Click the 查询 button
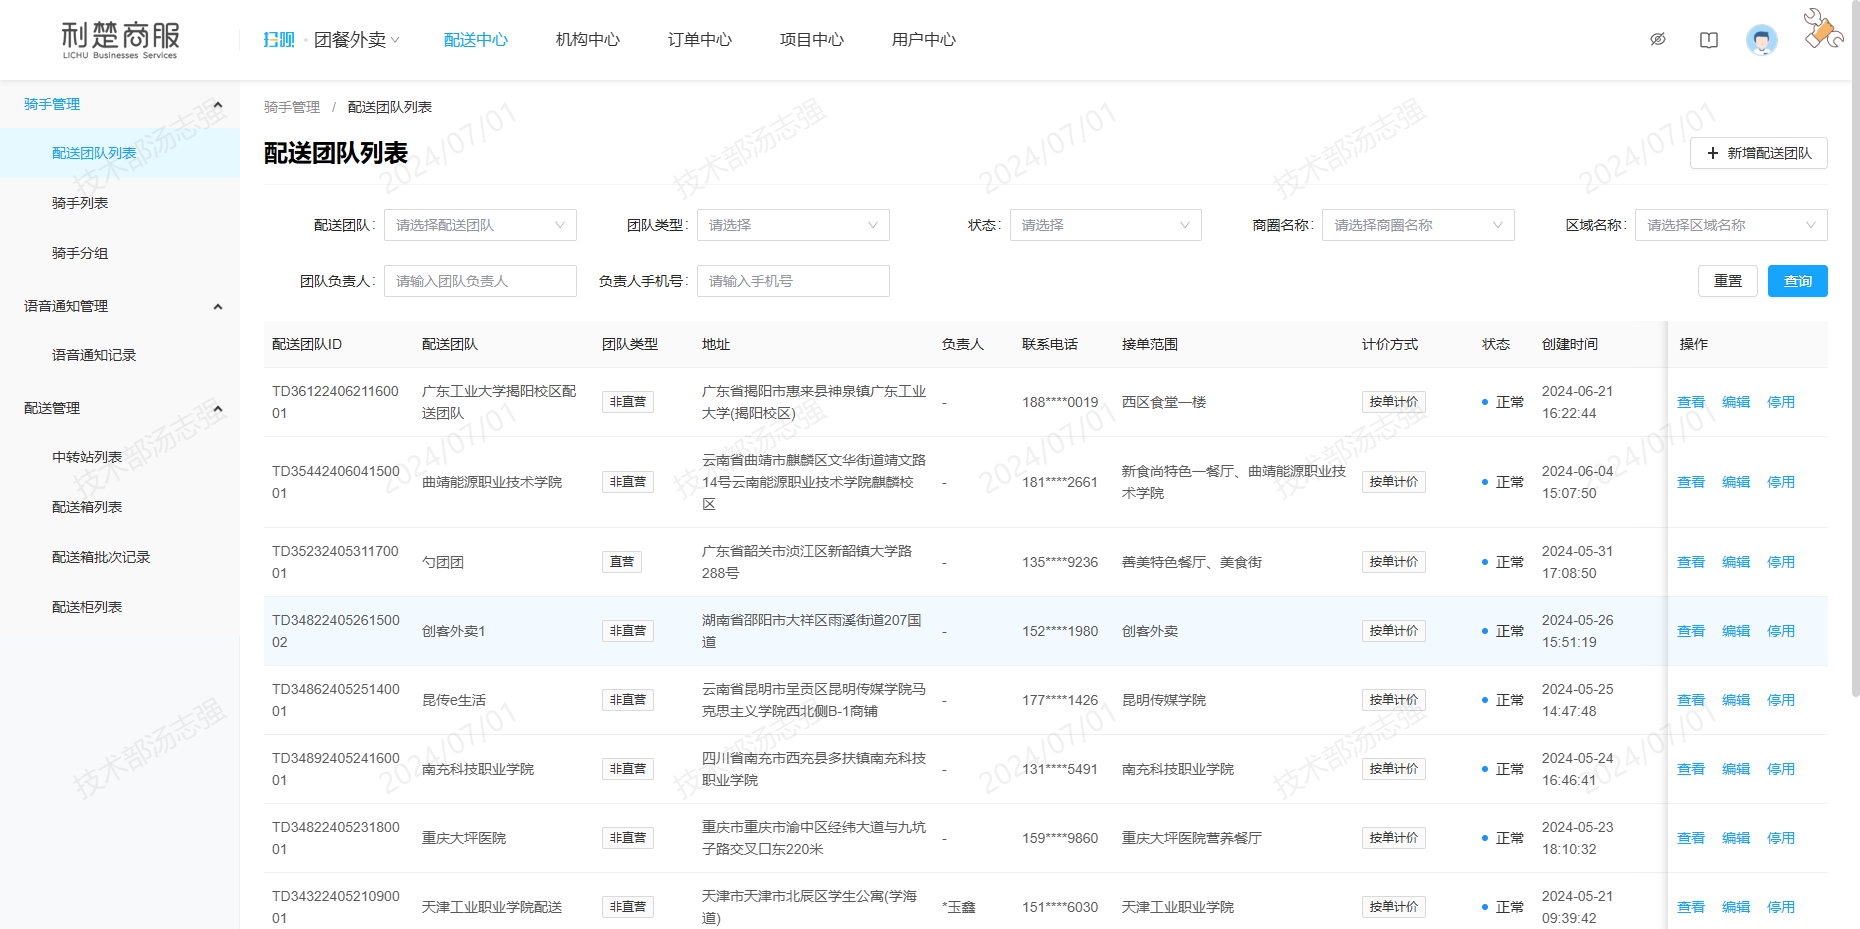Screen dimensions: 1860x929 (x=1798, y=281)
